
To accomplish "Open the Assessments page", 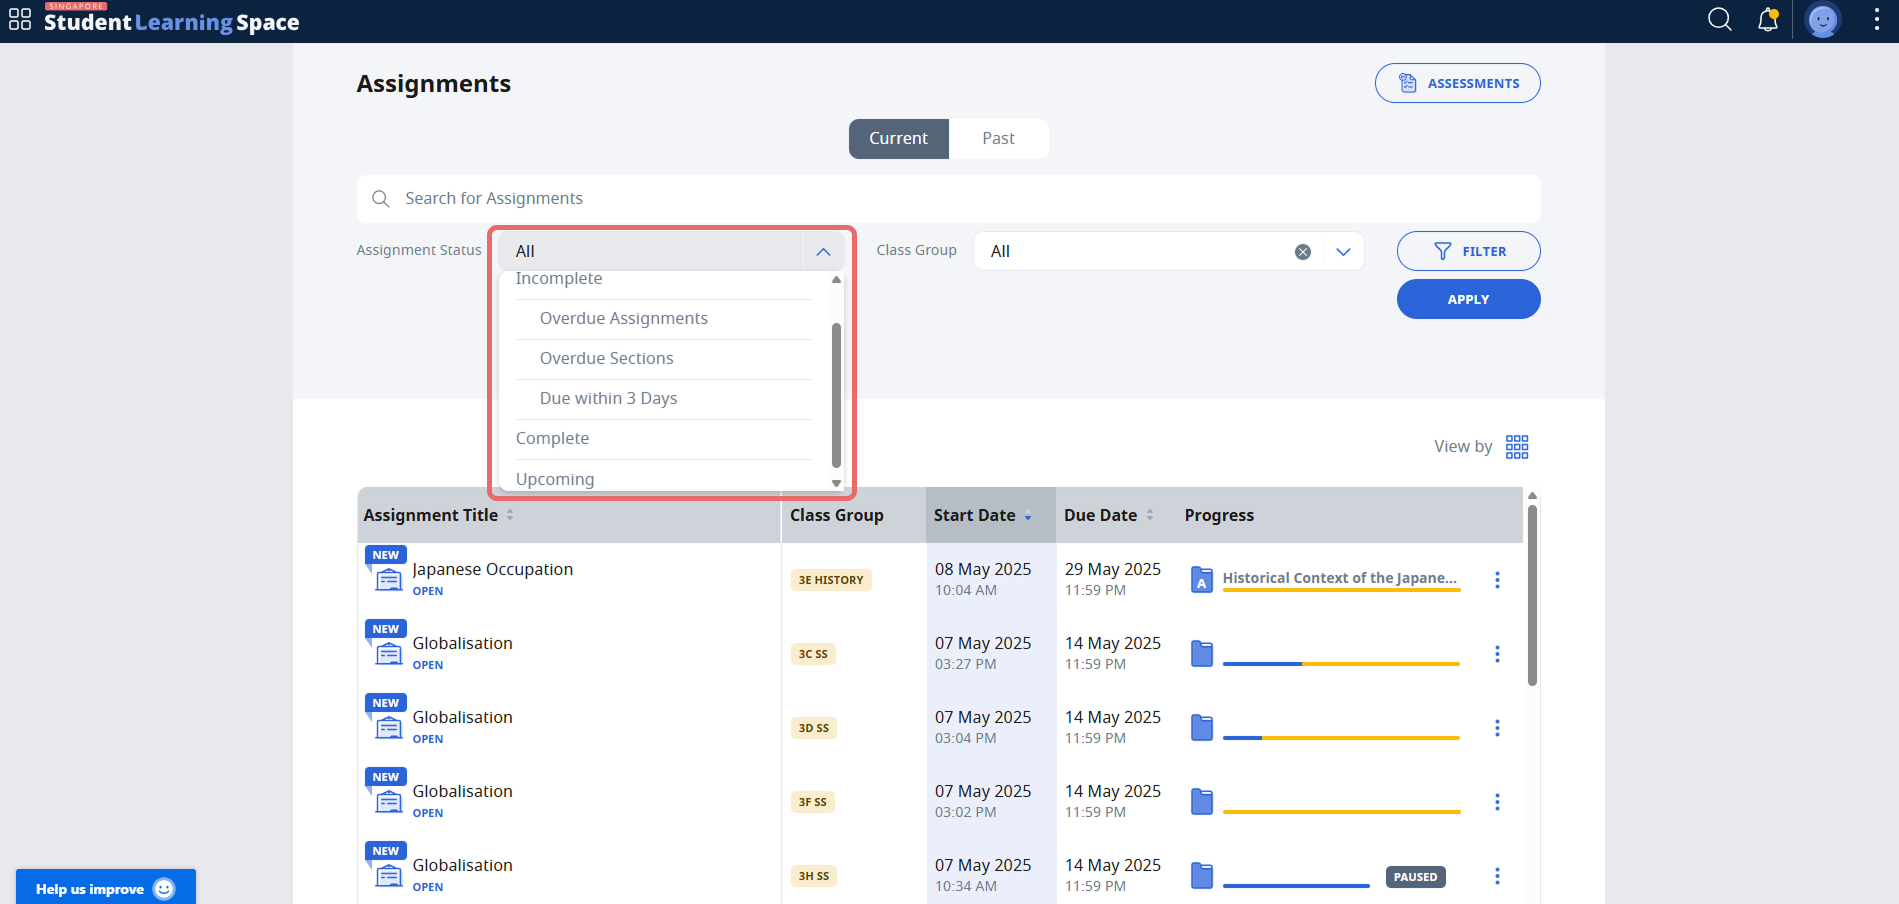I will click(x=1457, y=83).
